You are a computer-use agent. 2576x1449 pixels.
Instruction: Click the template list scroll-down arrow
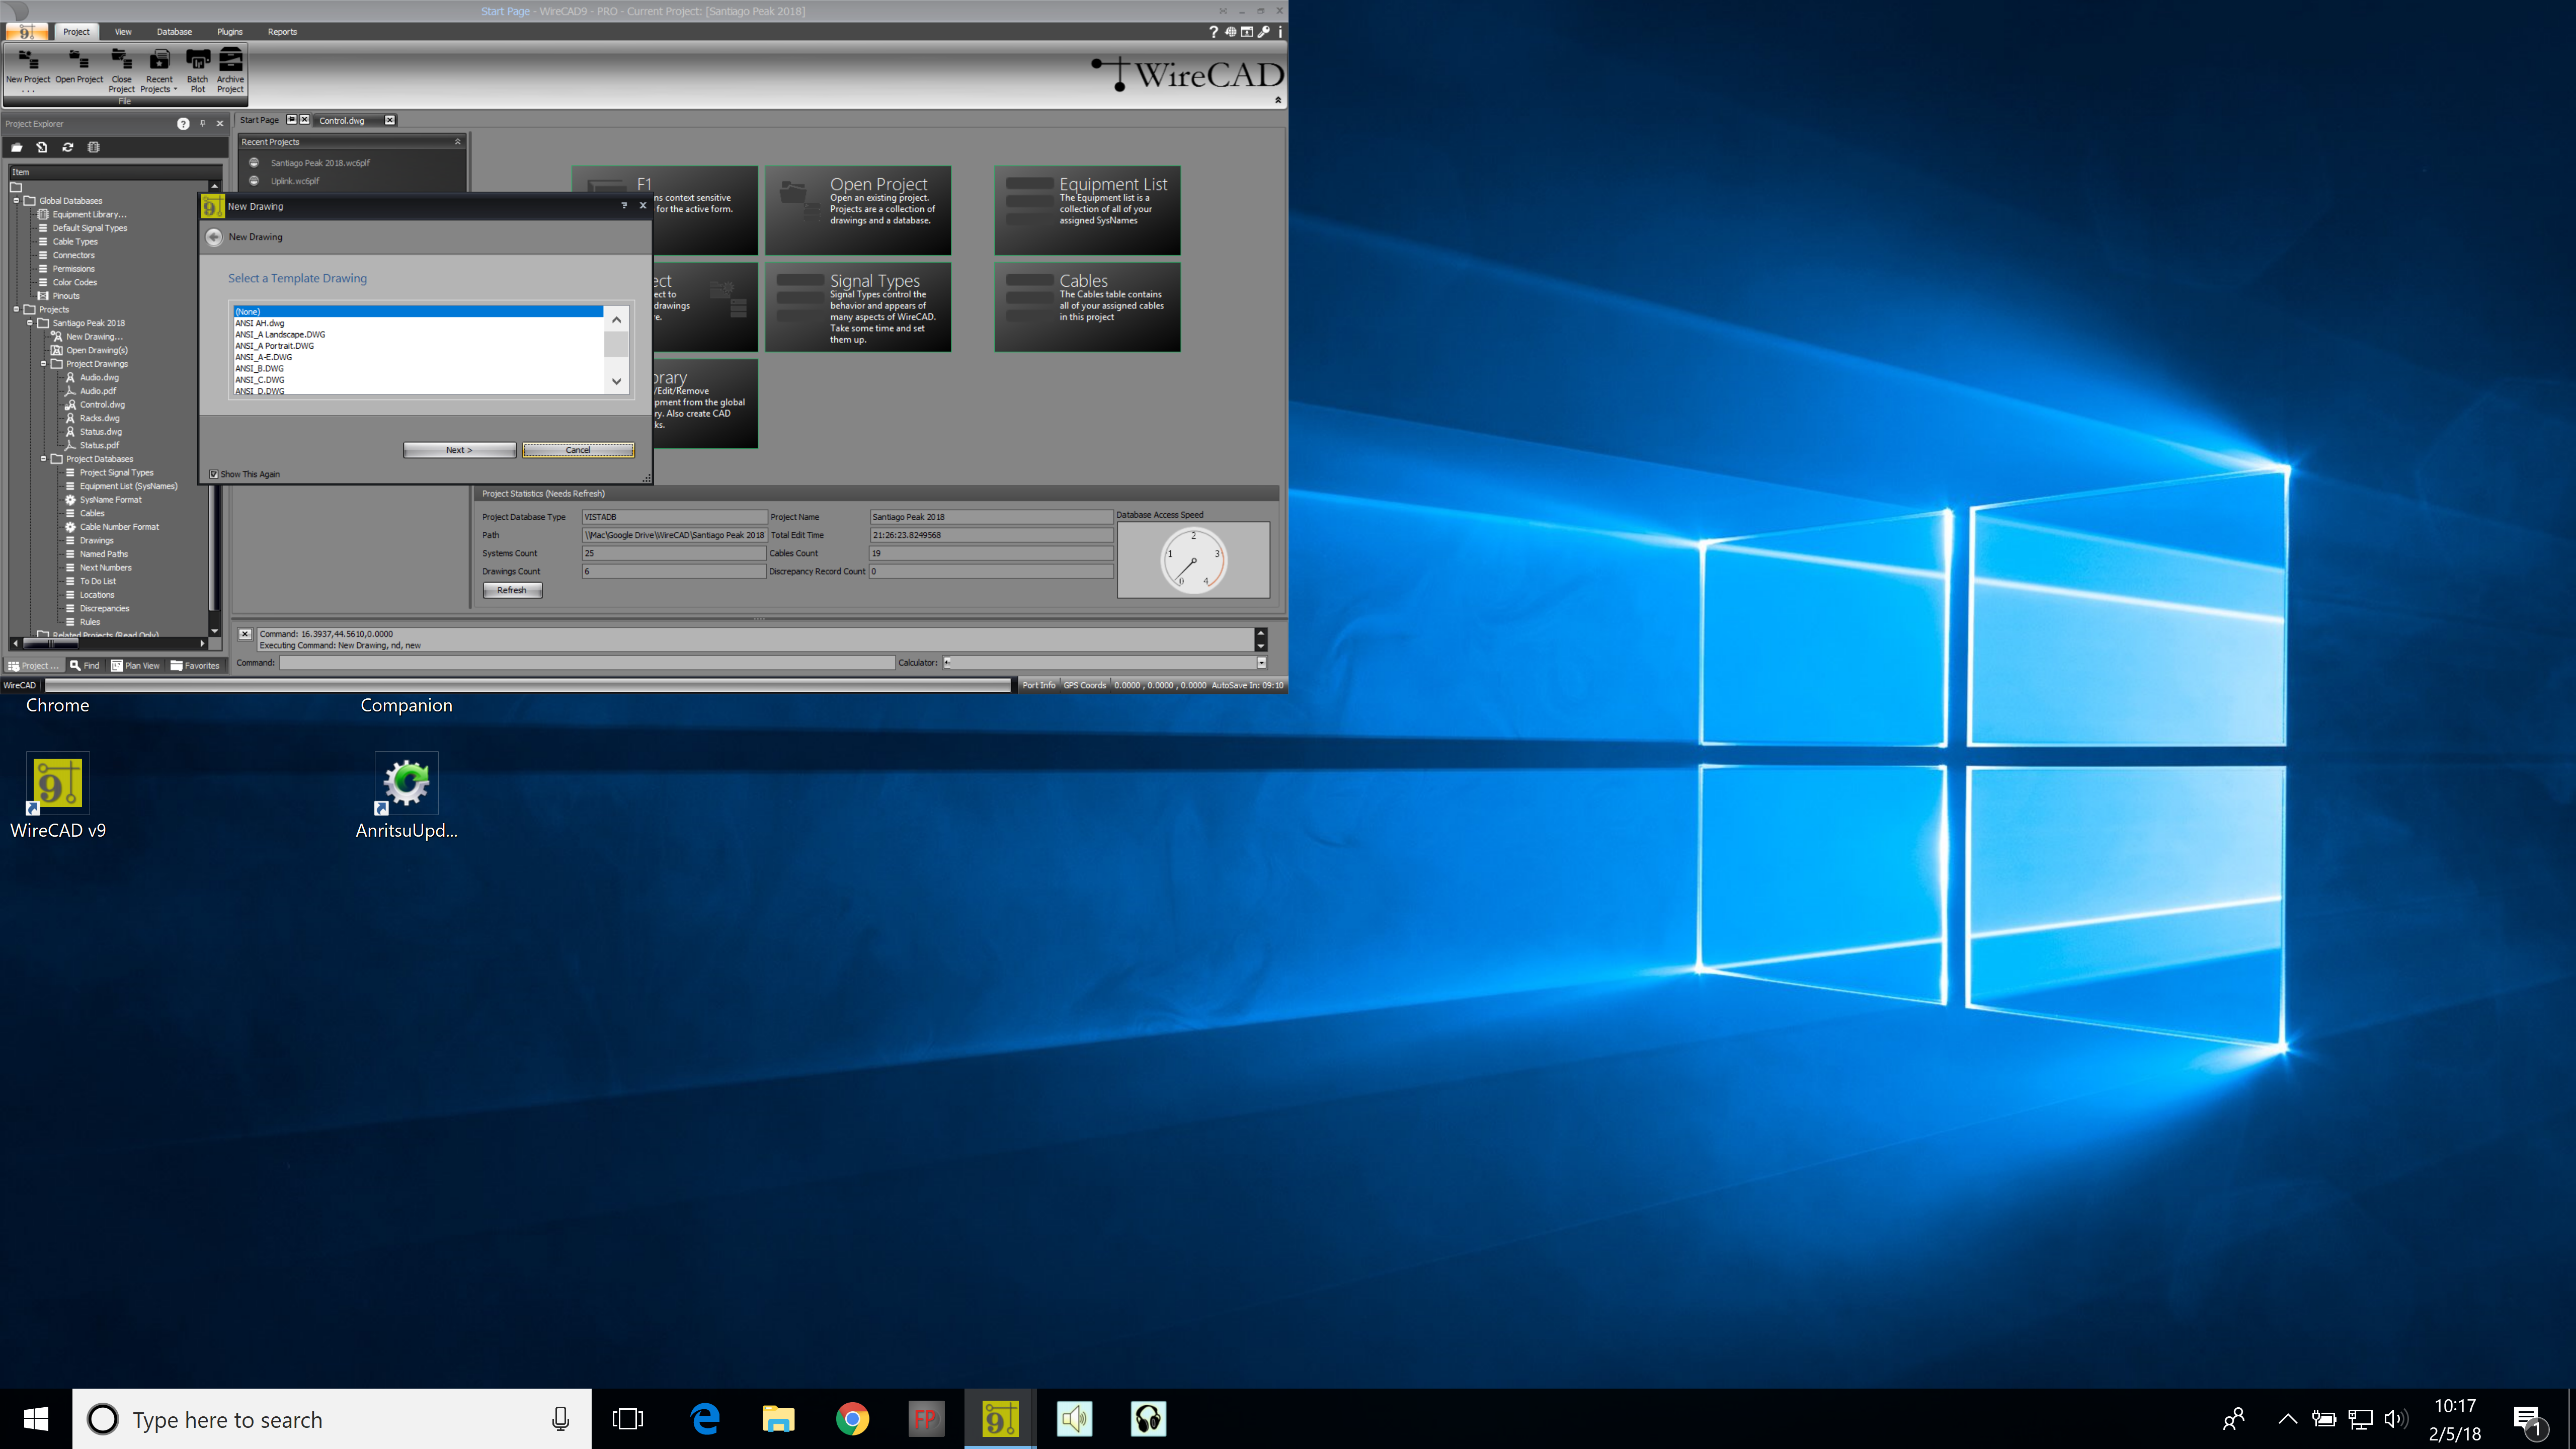[617, 381]
